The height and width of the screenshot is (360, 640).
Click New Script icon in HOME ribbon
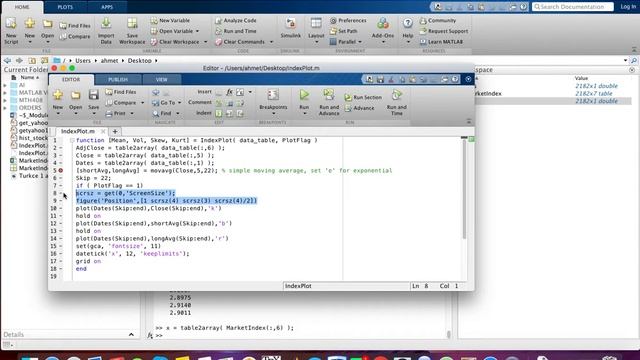point(11,24)
